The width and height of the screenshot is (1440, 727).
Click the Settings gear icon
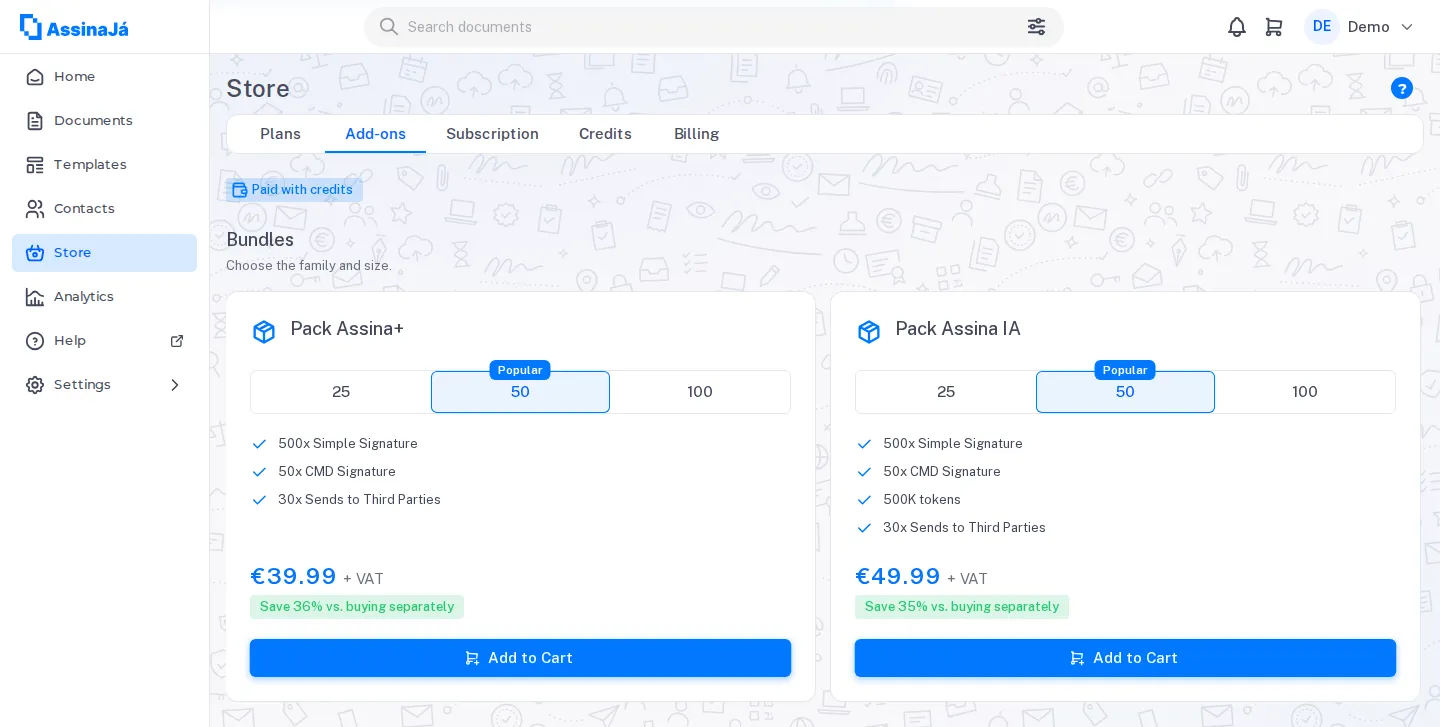[35, 385]
